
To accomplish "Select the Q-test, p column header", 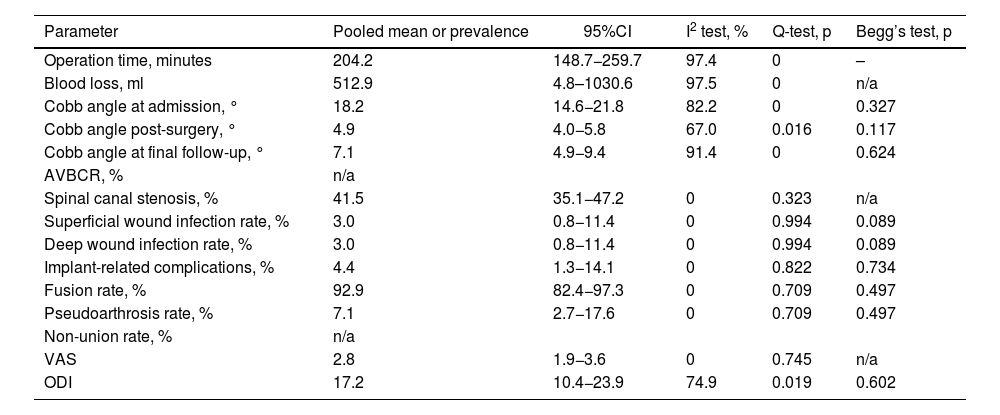I will tap(802, 31).
